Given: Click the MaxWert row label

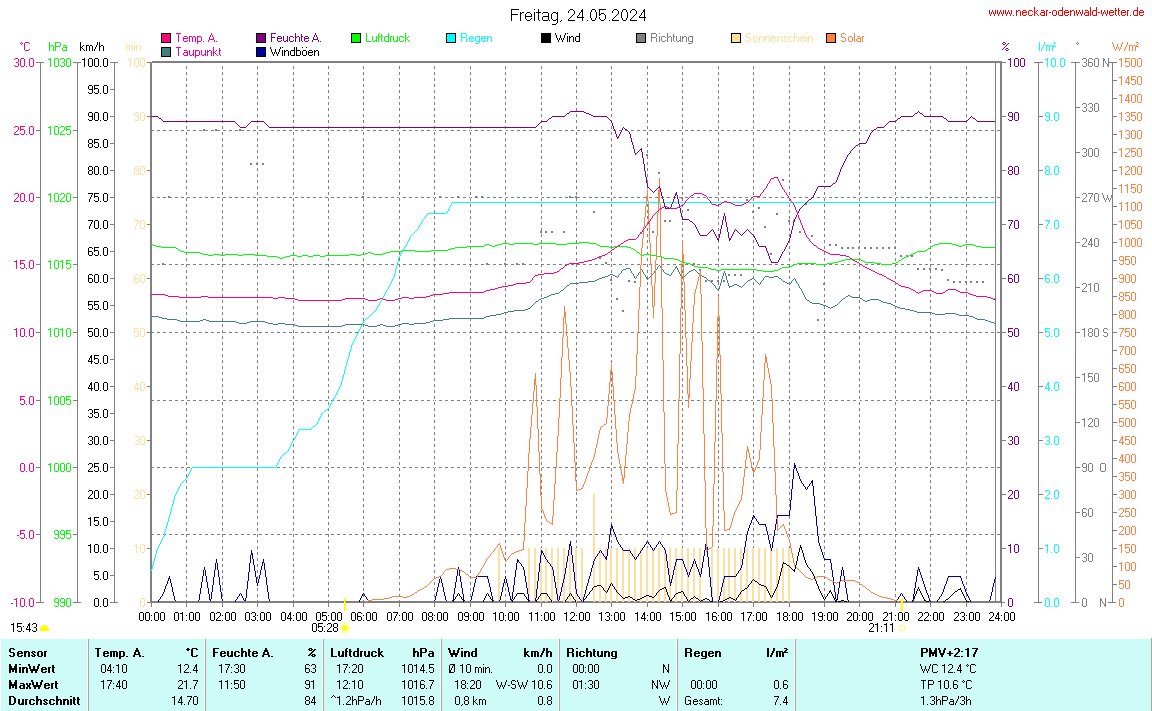Looking at the screenshot, I should tap(33, 685).
